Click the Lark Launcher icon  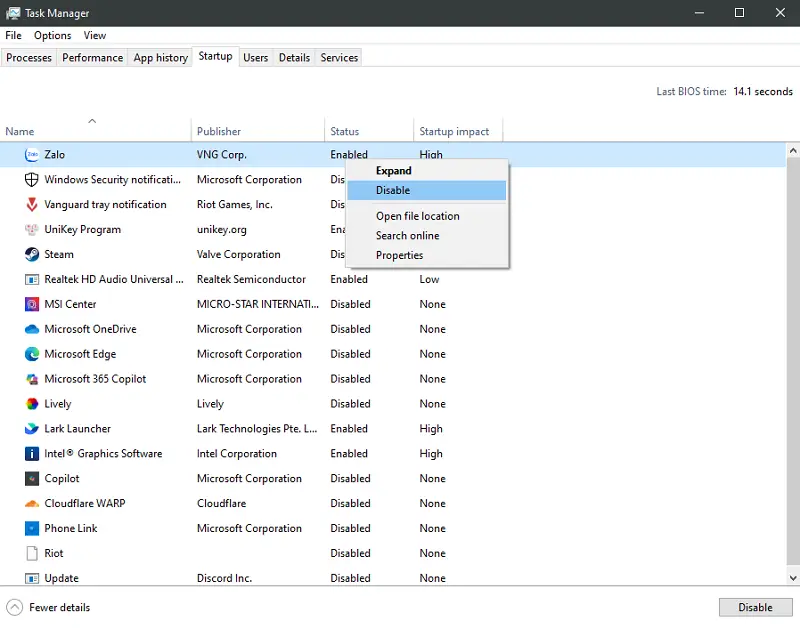(x=32, y=429)
